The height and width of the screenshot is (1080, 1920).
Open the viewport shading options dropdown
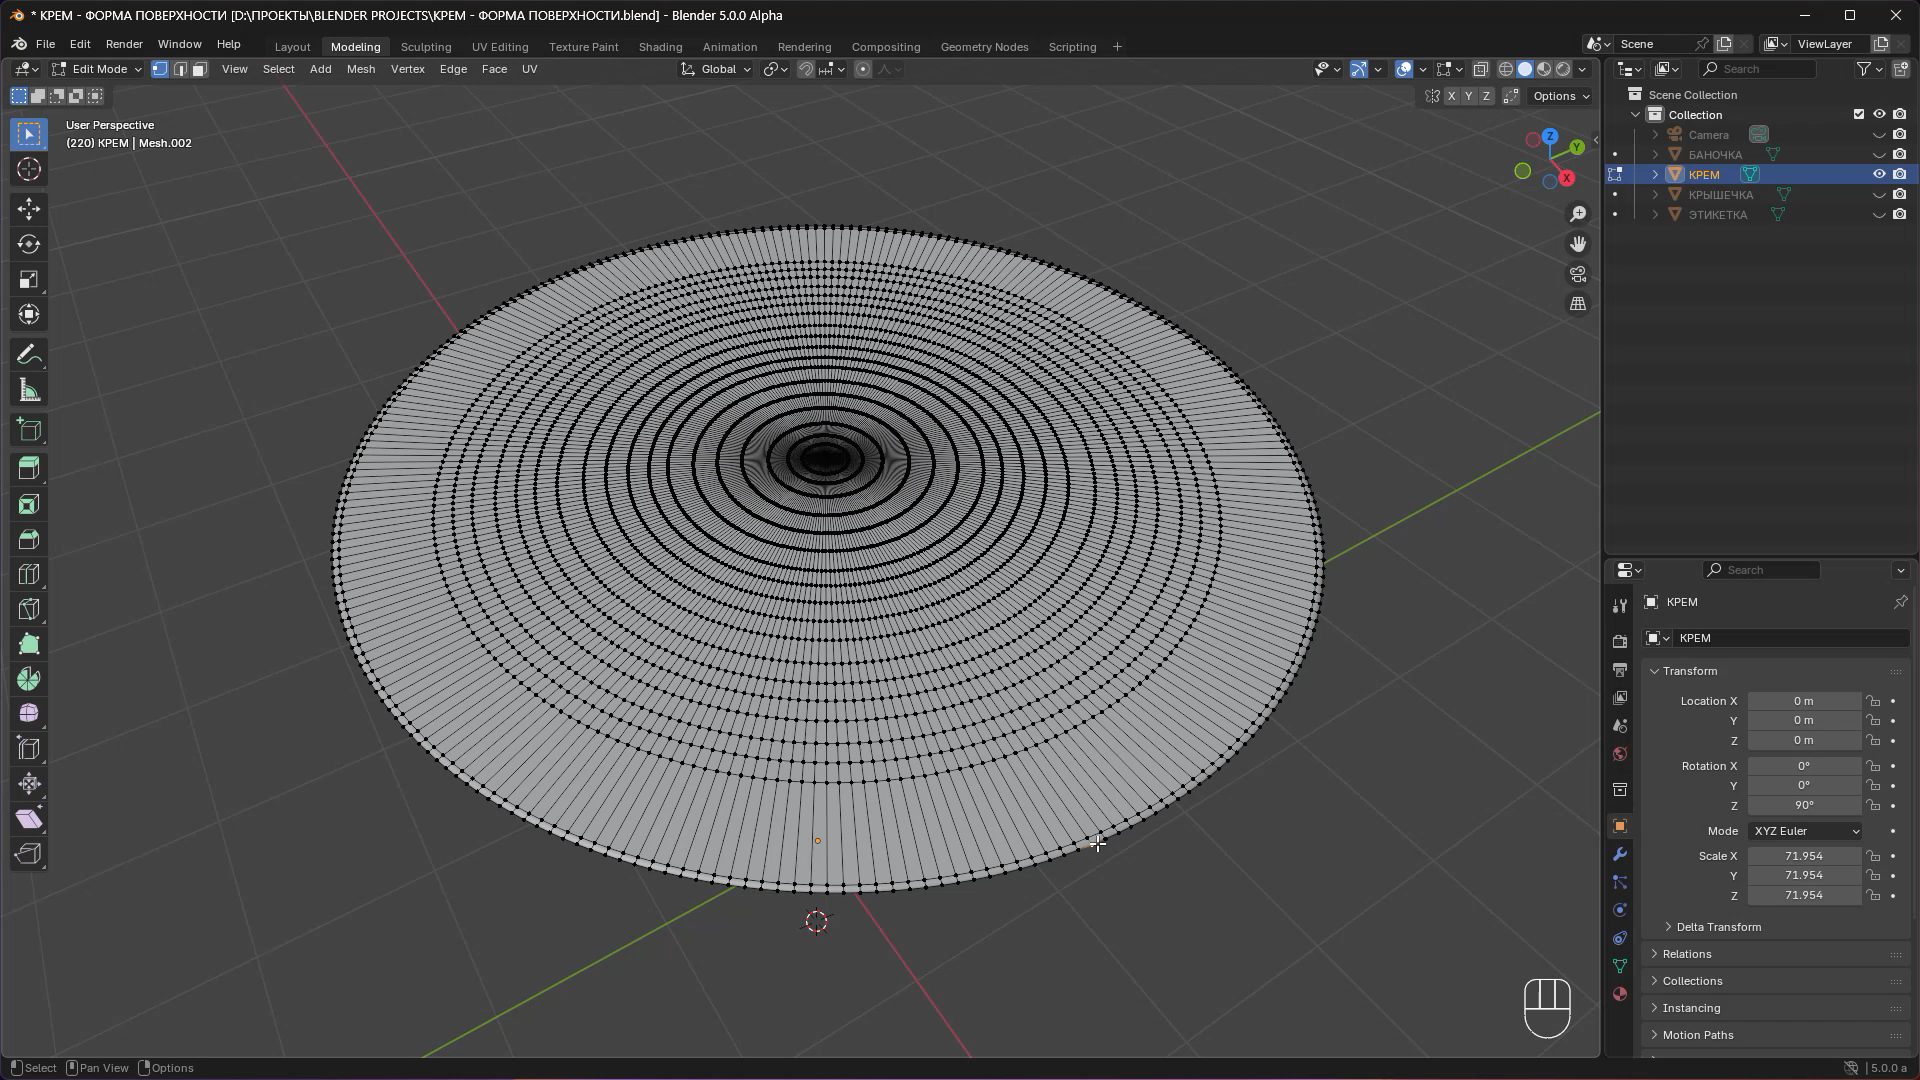[1582, 69]
